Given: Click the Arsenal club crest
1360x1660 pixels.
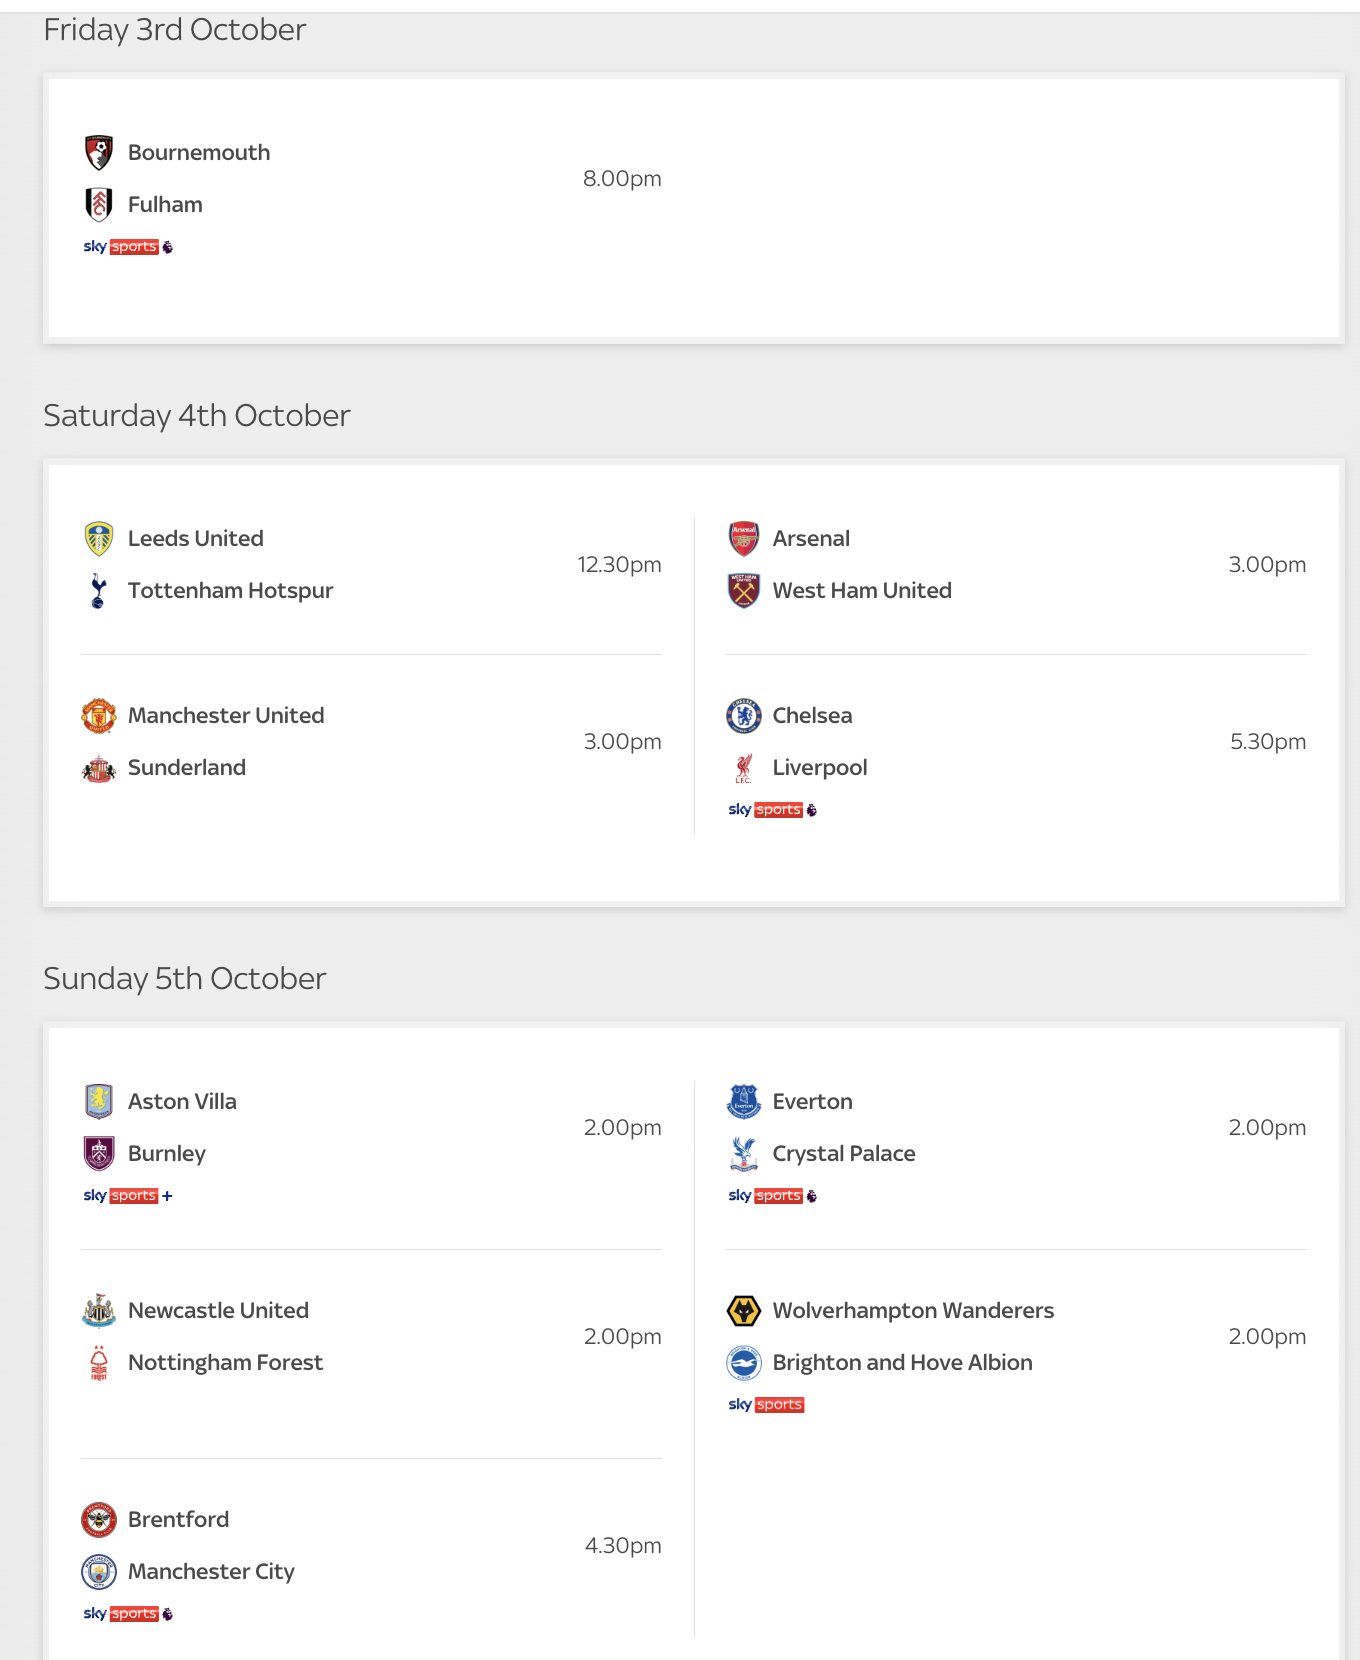Looking at the screenshot, I should [743, 539].
